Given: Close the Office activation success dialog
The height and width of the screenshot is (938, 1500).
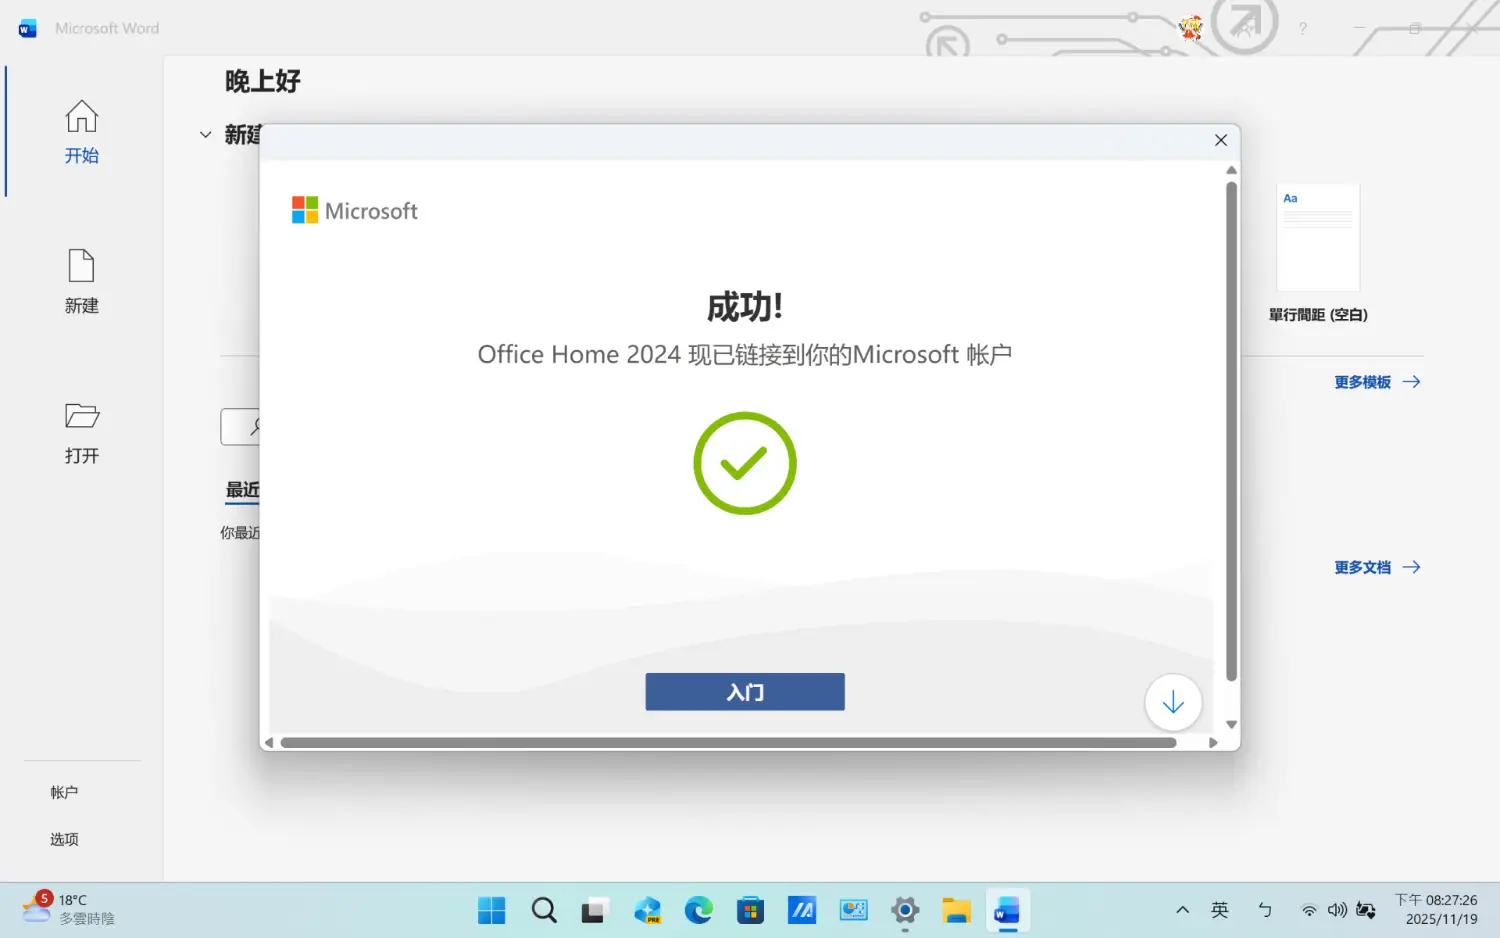Looking at the screenshot, I should point(1220,140).
